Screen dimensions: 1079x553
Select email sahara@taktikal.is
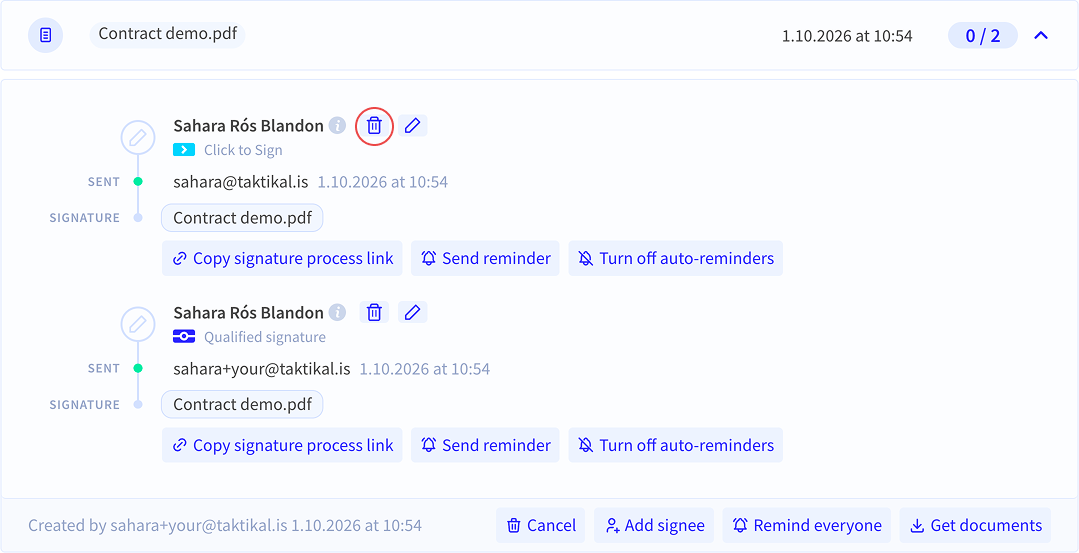click(241, 182)
